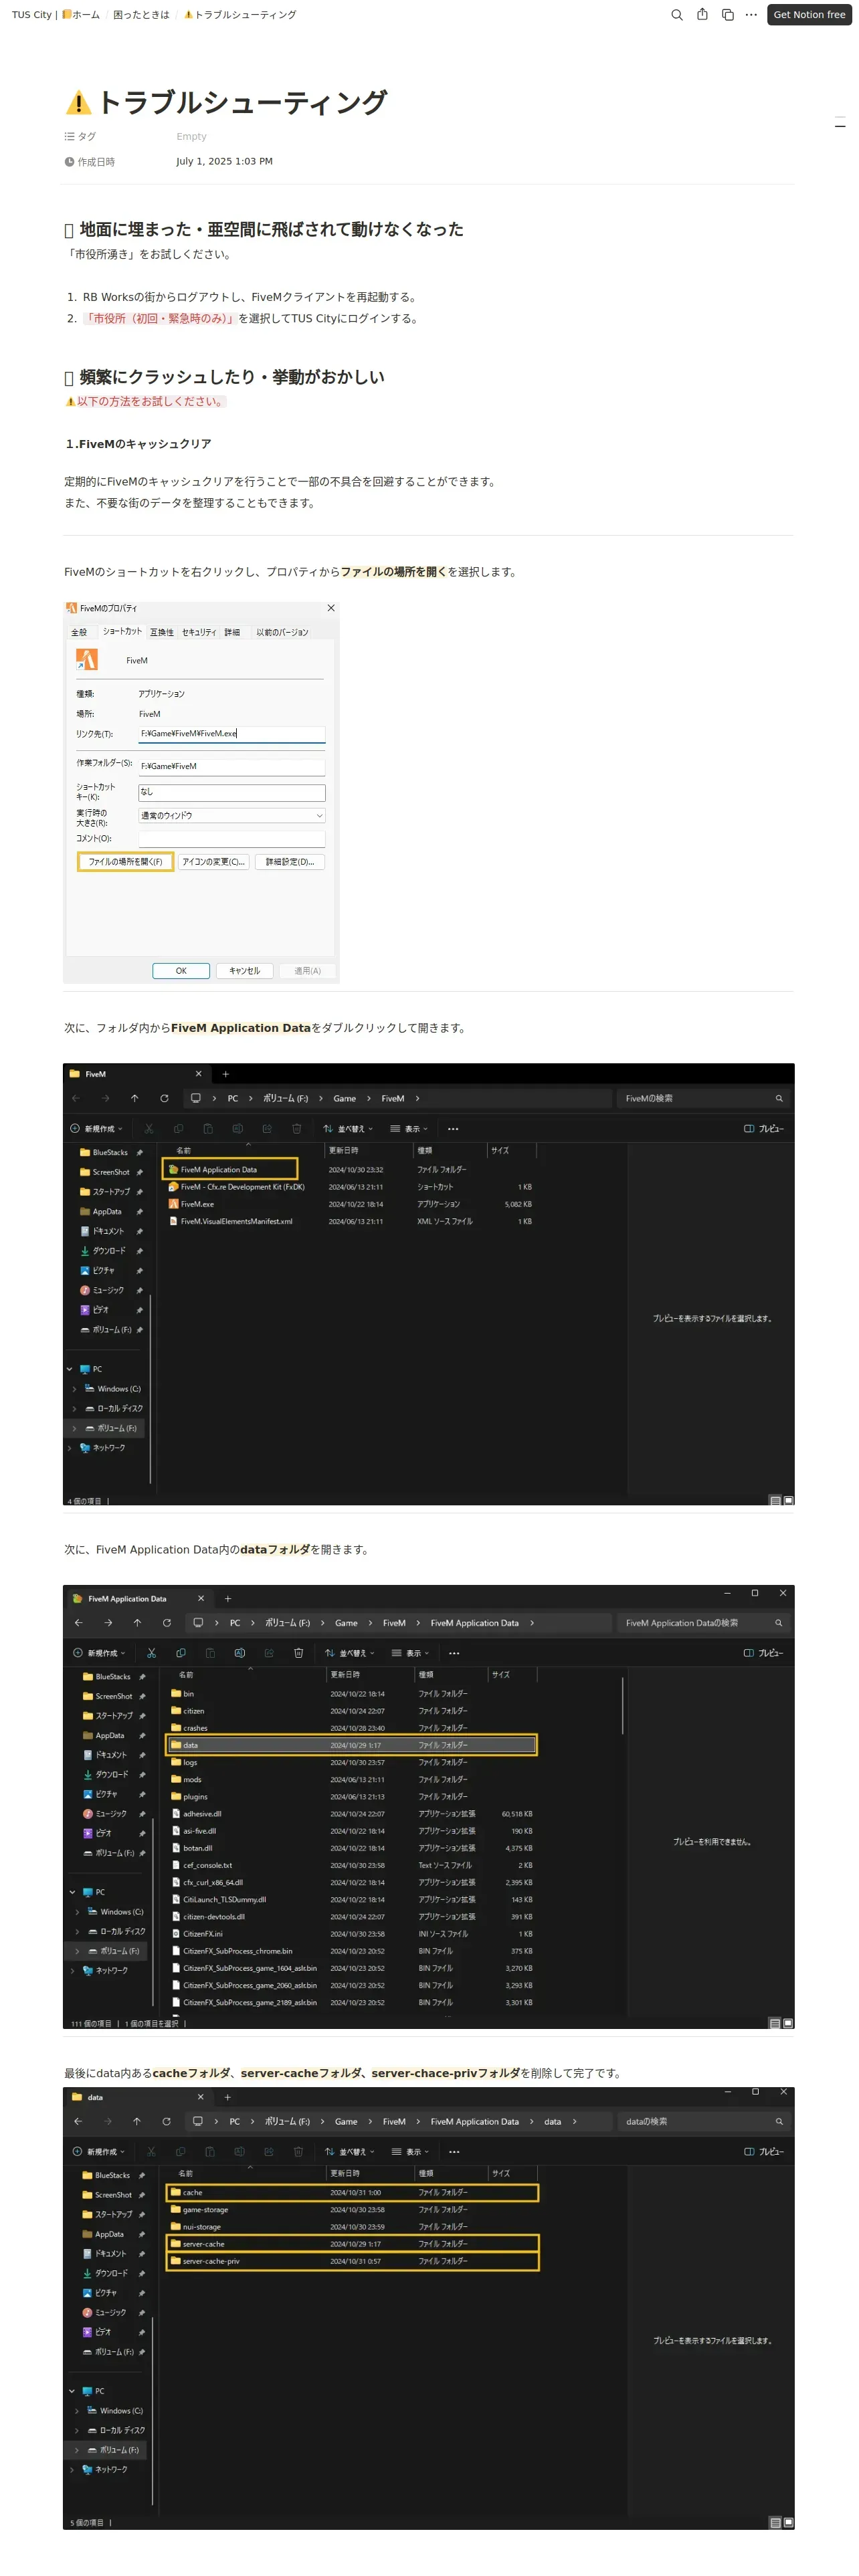Click the server-cache-priv folder row
Image resolution: width=859 pixels, height=2576 pixels.
pyautogui.click(x=352, y=2260)
